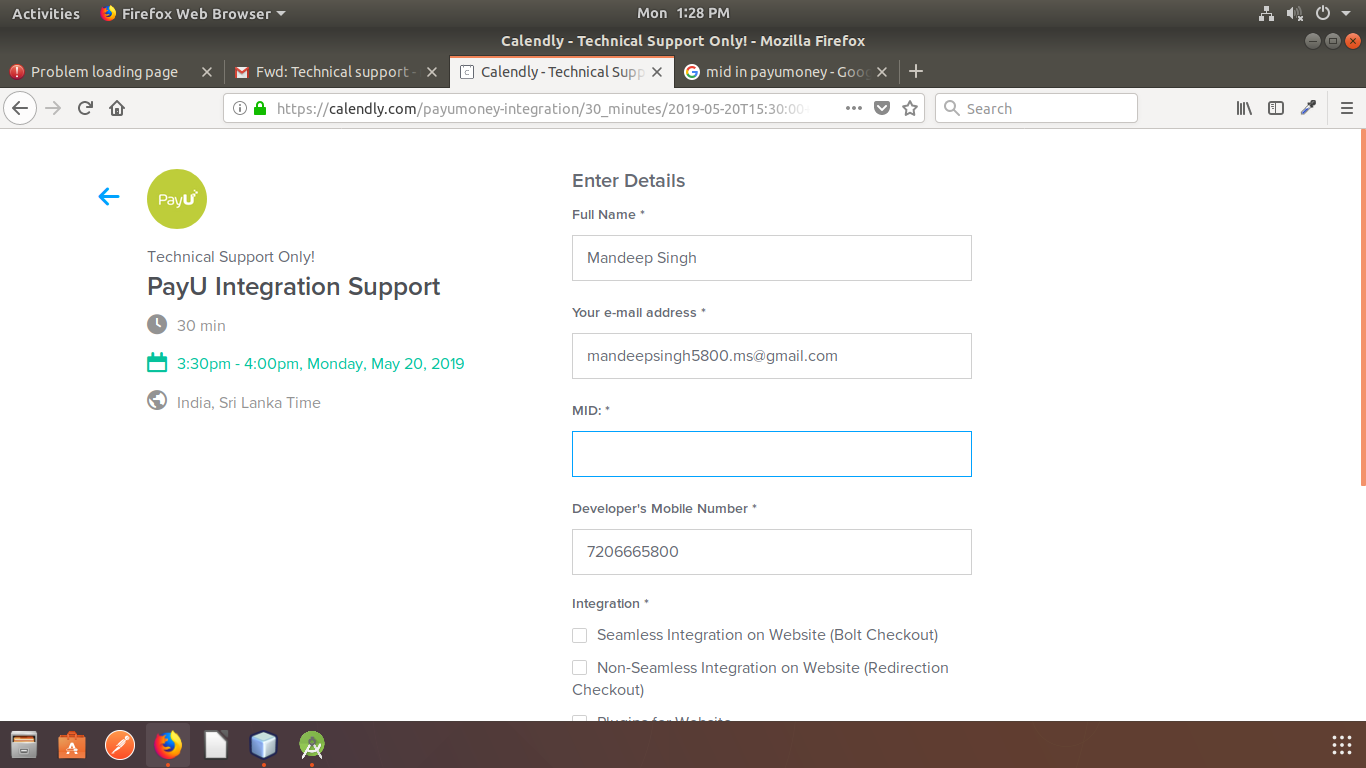Viewport: 1366px width, 768px height.
Task: Click the blue back arrow on Calendly page
Action: (x=109, y=197)
